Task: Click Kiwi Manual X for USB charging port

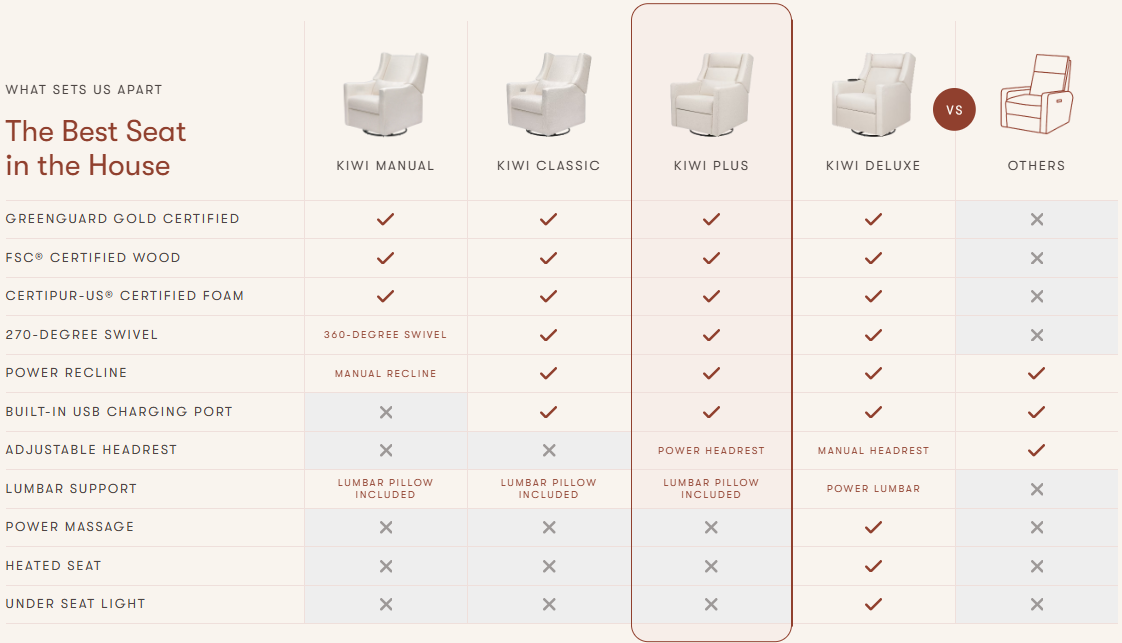Action: coord(386,412)
